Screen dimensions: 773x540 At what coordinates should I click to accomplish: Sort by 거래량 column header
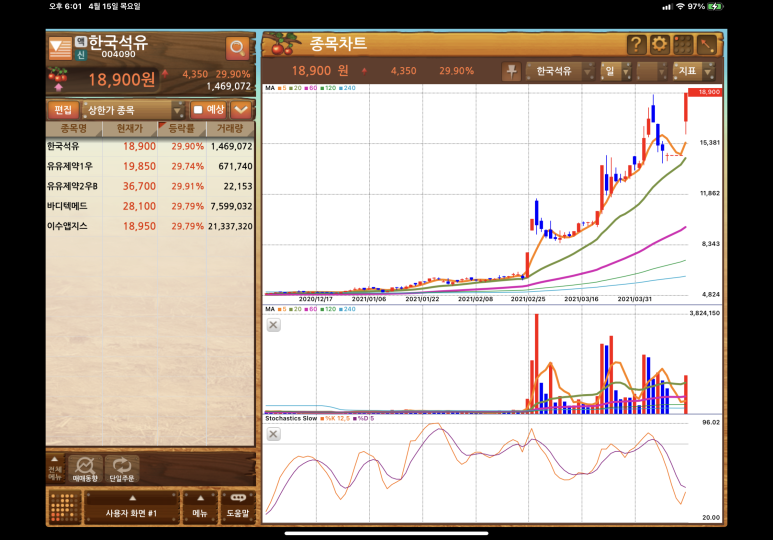coord(230,129)
